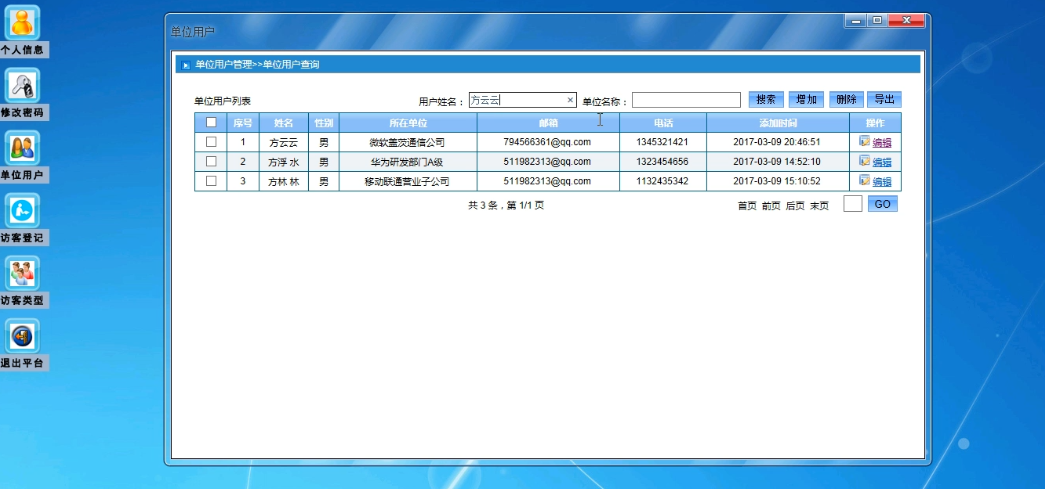Viewport: 1045px width, 489px height.
Task: Check the box for row 方浮水
Action: coord(211,161)
